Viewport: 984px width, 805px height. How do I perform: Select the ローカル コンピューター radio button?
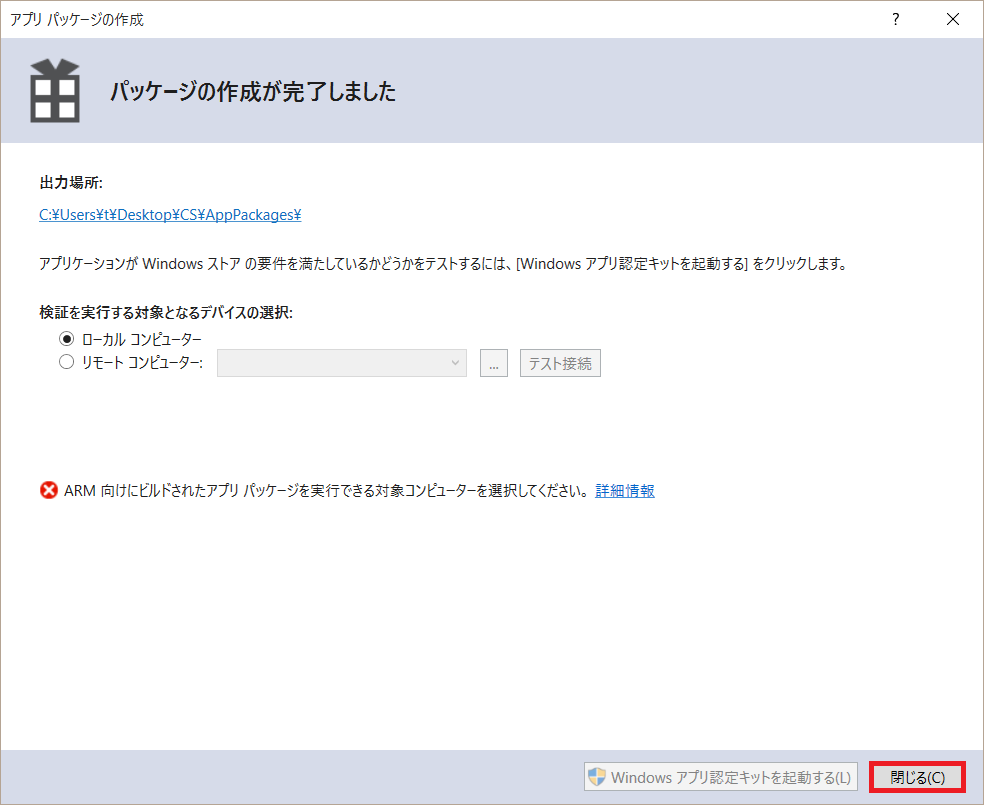[x=66, y=338]
